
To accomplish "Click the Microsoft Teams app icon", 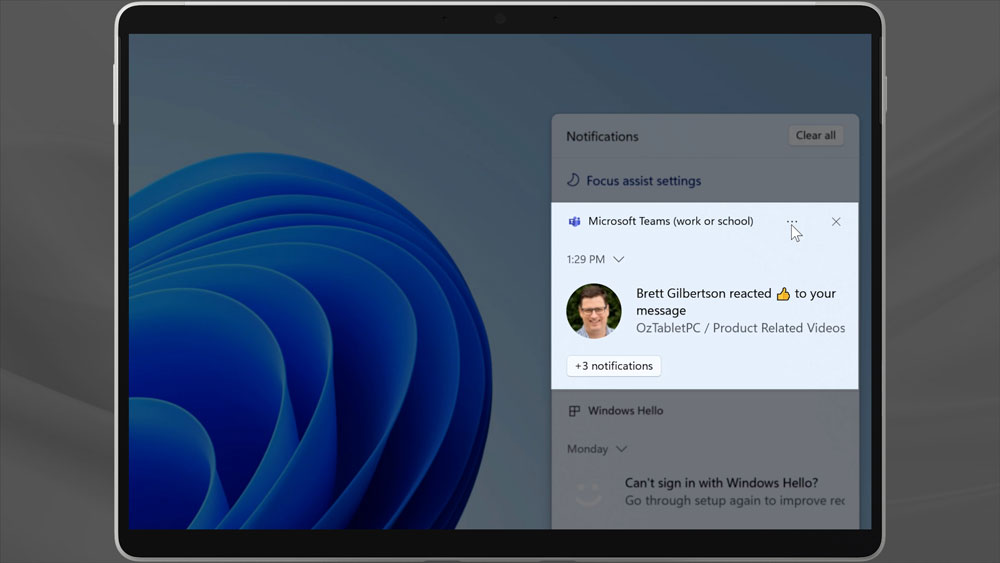I will pos(574,222).
